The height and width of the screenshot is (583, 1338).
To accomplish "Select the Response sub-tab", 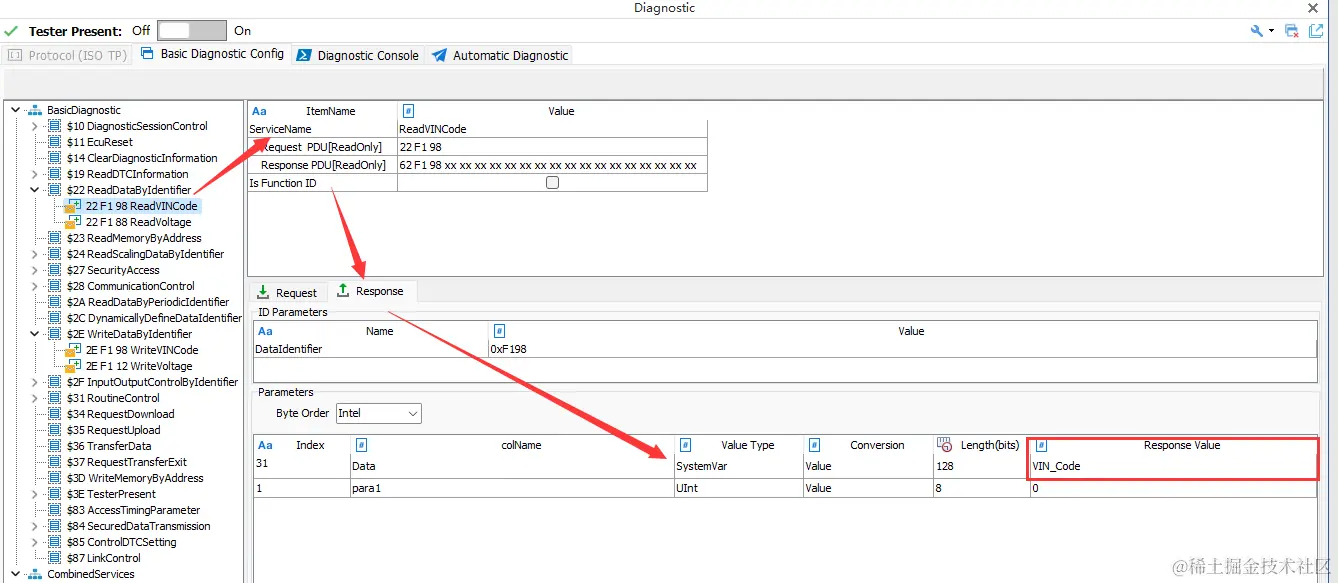I will [371, 291].
